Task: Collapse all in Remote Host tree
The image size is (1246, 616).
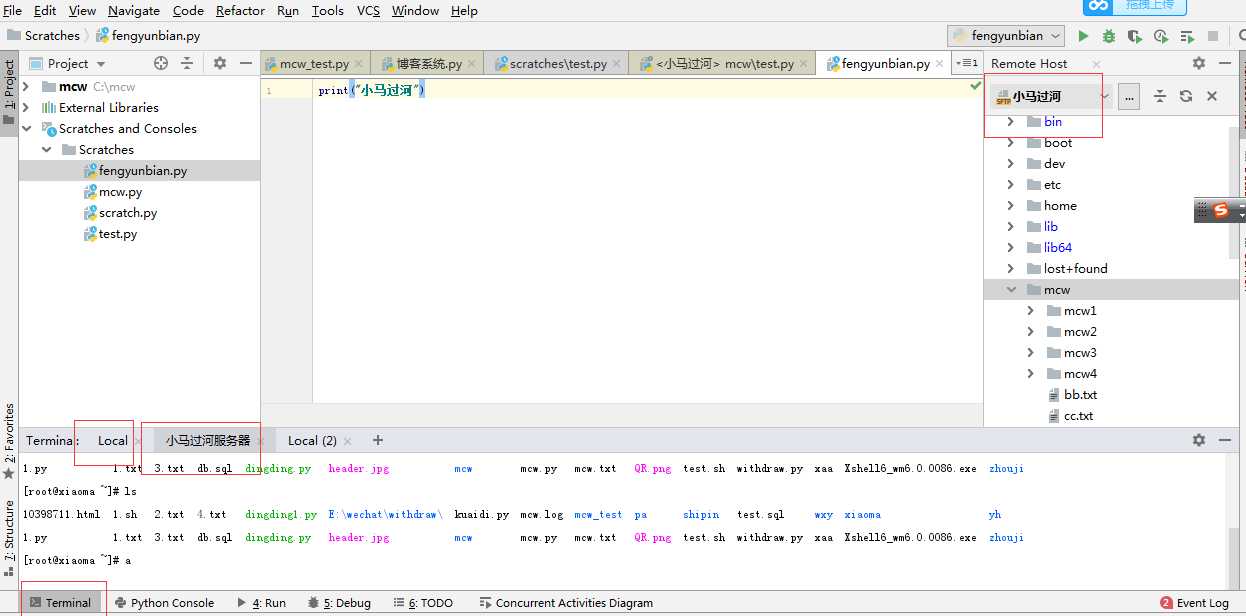Action: pos(1160,97)
